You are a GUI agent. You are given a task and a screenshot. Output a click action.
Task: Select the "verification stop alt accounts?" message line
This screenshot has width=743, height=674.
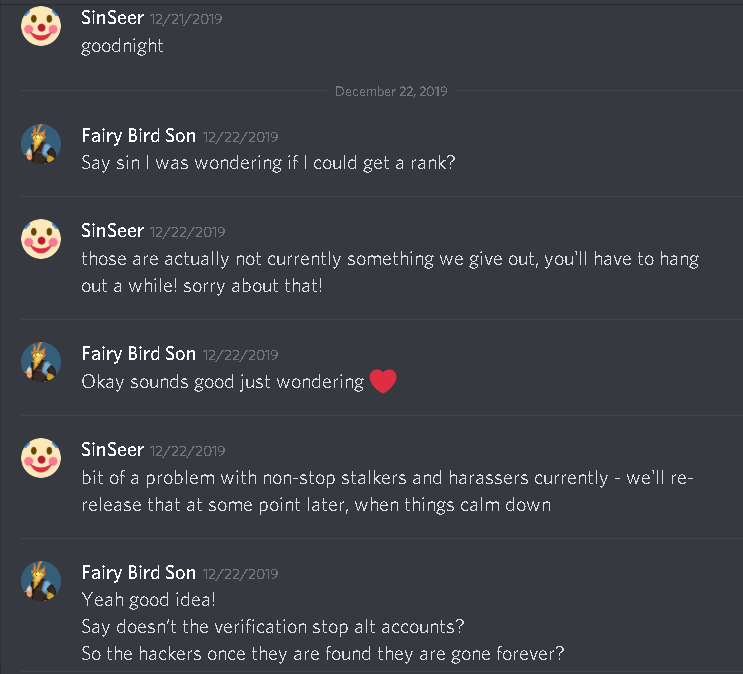point(274,627)
